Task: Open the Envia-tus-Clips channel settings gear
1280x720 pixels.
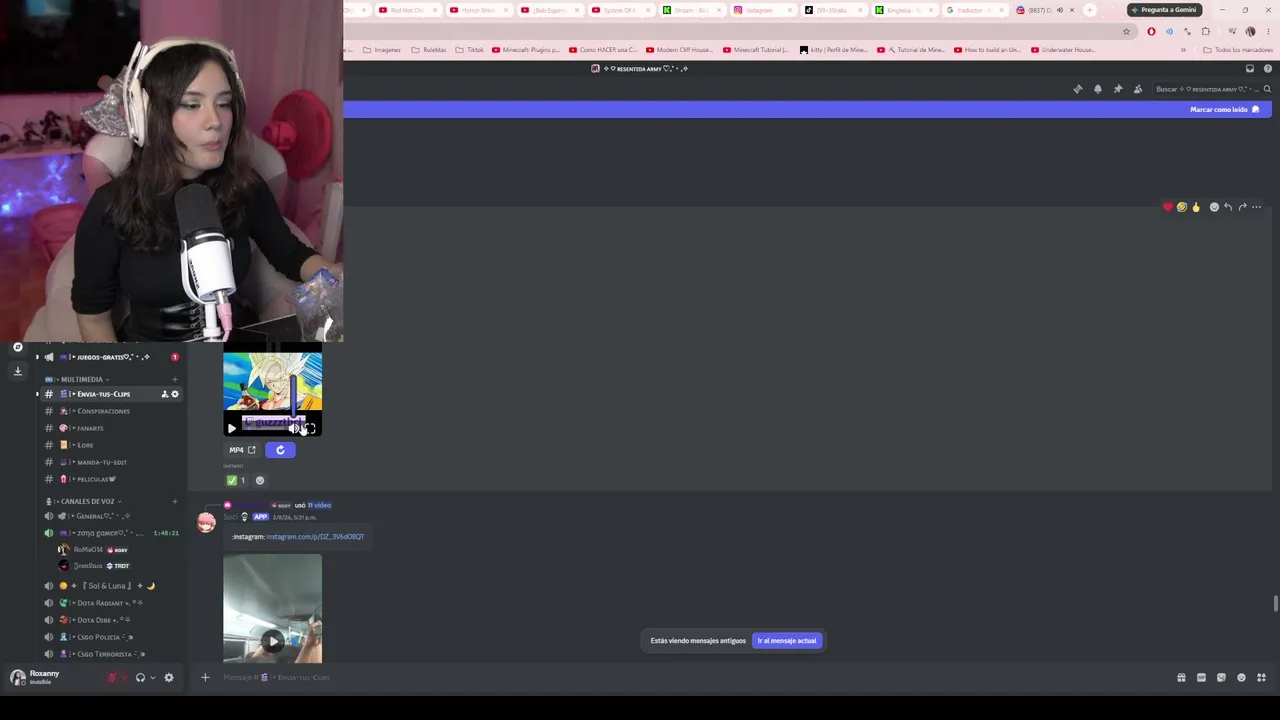Action: [175, 394]
